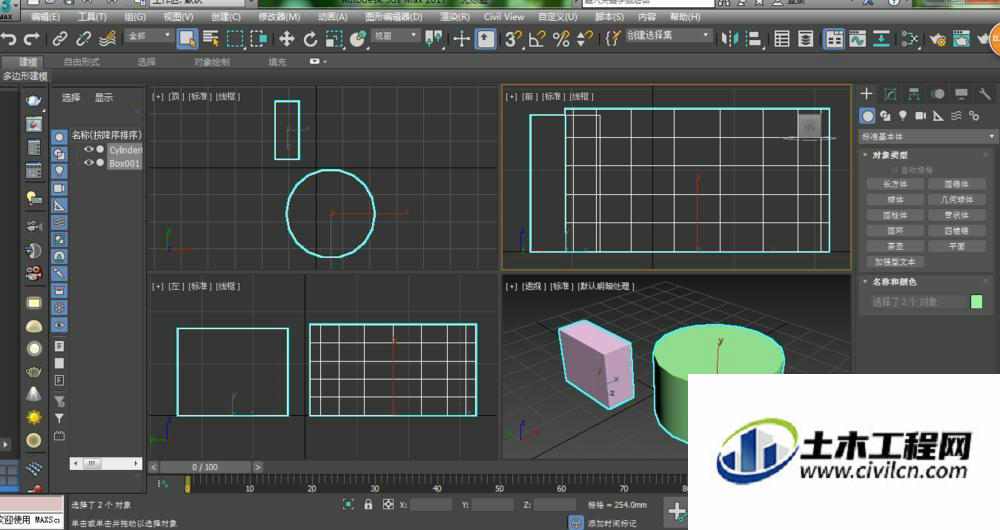Click the 长方体 box button

[x=895, y=184]
